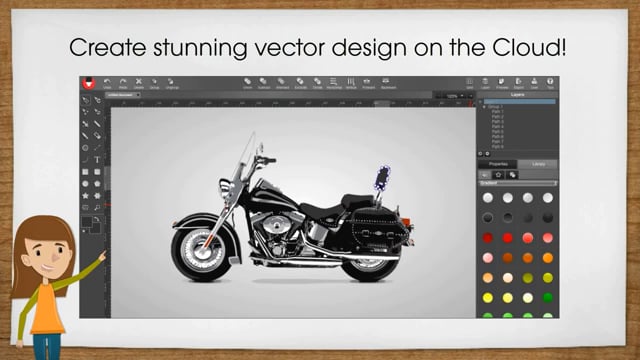
Task: Click the Export icon in top toolbar
Action: coord(518,83)
